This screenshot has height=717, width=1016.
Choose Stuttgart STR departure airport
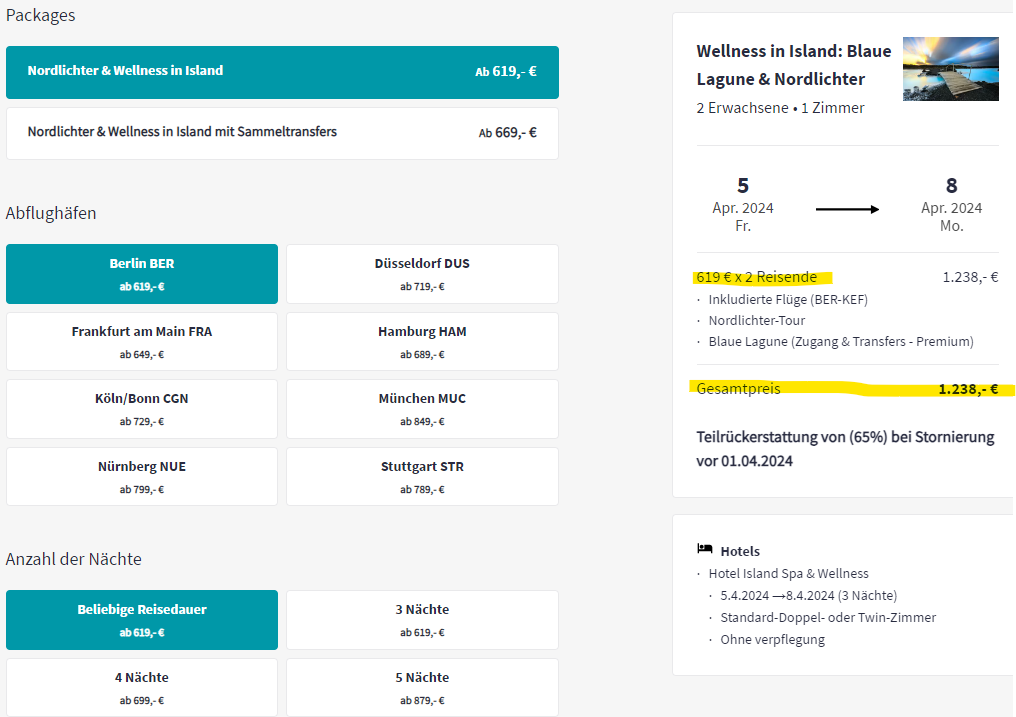click(422, 476)
